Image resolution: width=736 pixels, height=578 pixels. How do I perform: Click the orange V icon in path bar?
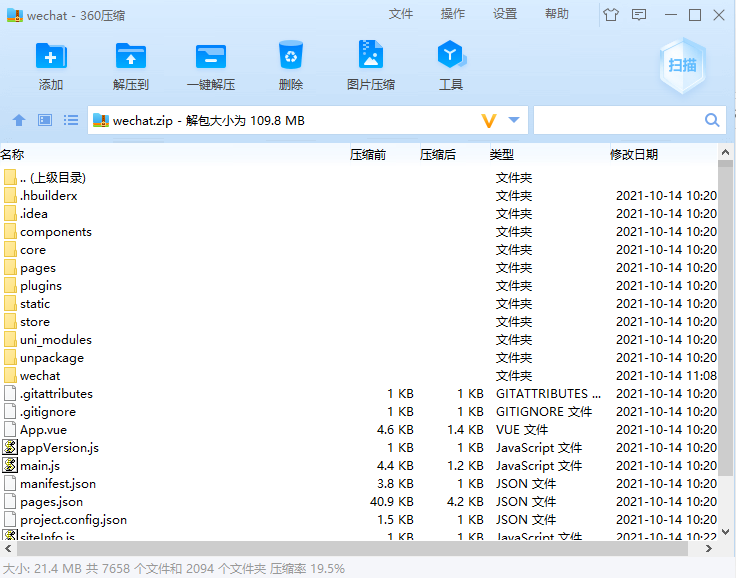tap(489, 121)
